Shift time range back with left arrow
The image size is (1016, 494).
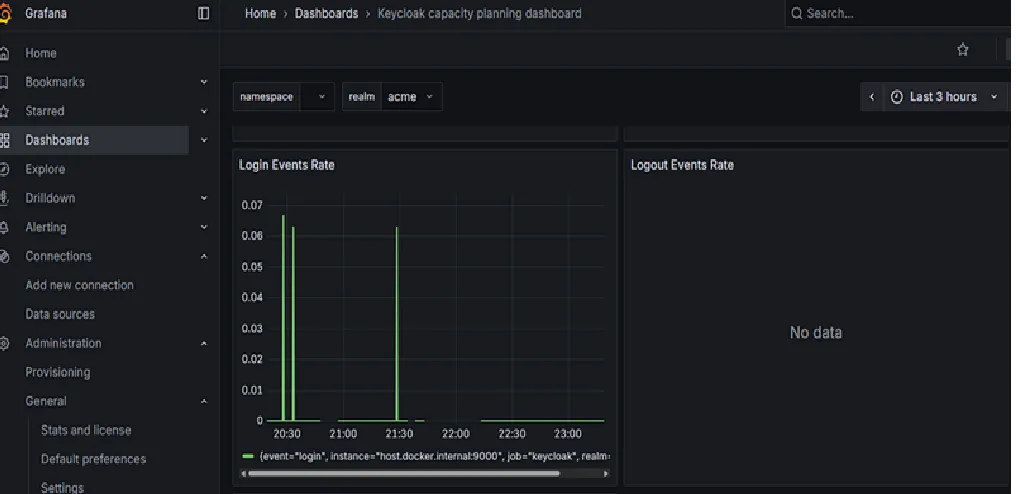pos(872,97)
